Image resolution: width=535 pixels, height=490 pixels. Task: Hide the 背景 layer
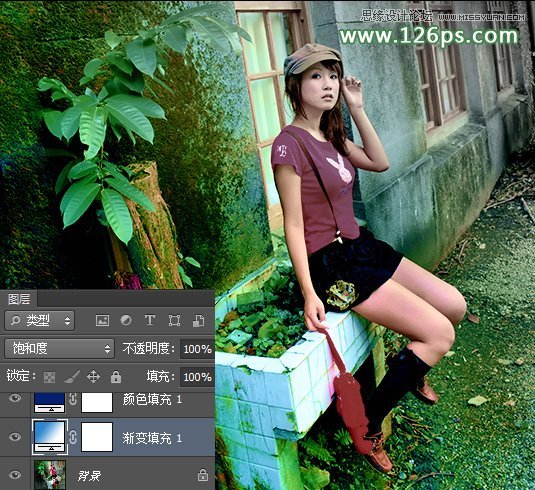pyautogui.click(x=15, y=475)
